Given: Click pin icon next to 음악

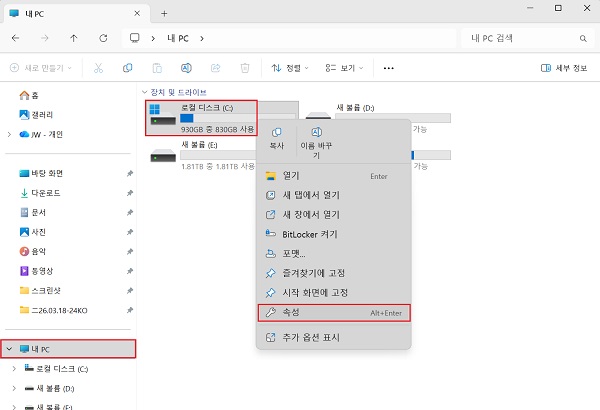Looking at the screenshot, I should 130,252.
